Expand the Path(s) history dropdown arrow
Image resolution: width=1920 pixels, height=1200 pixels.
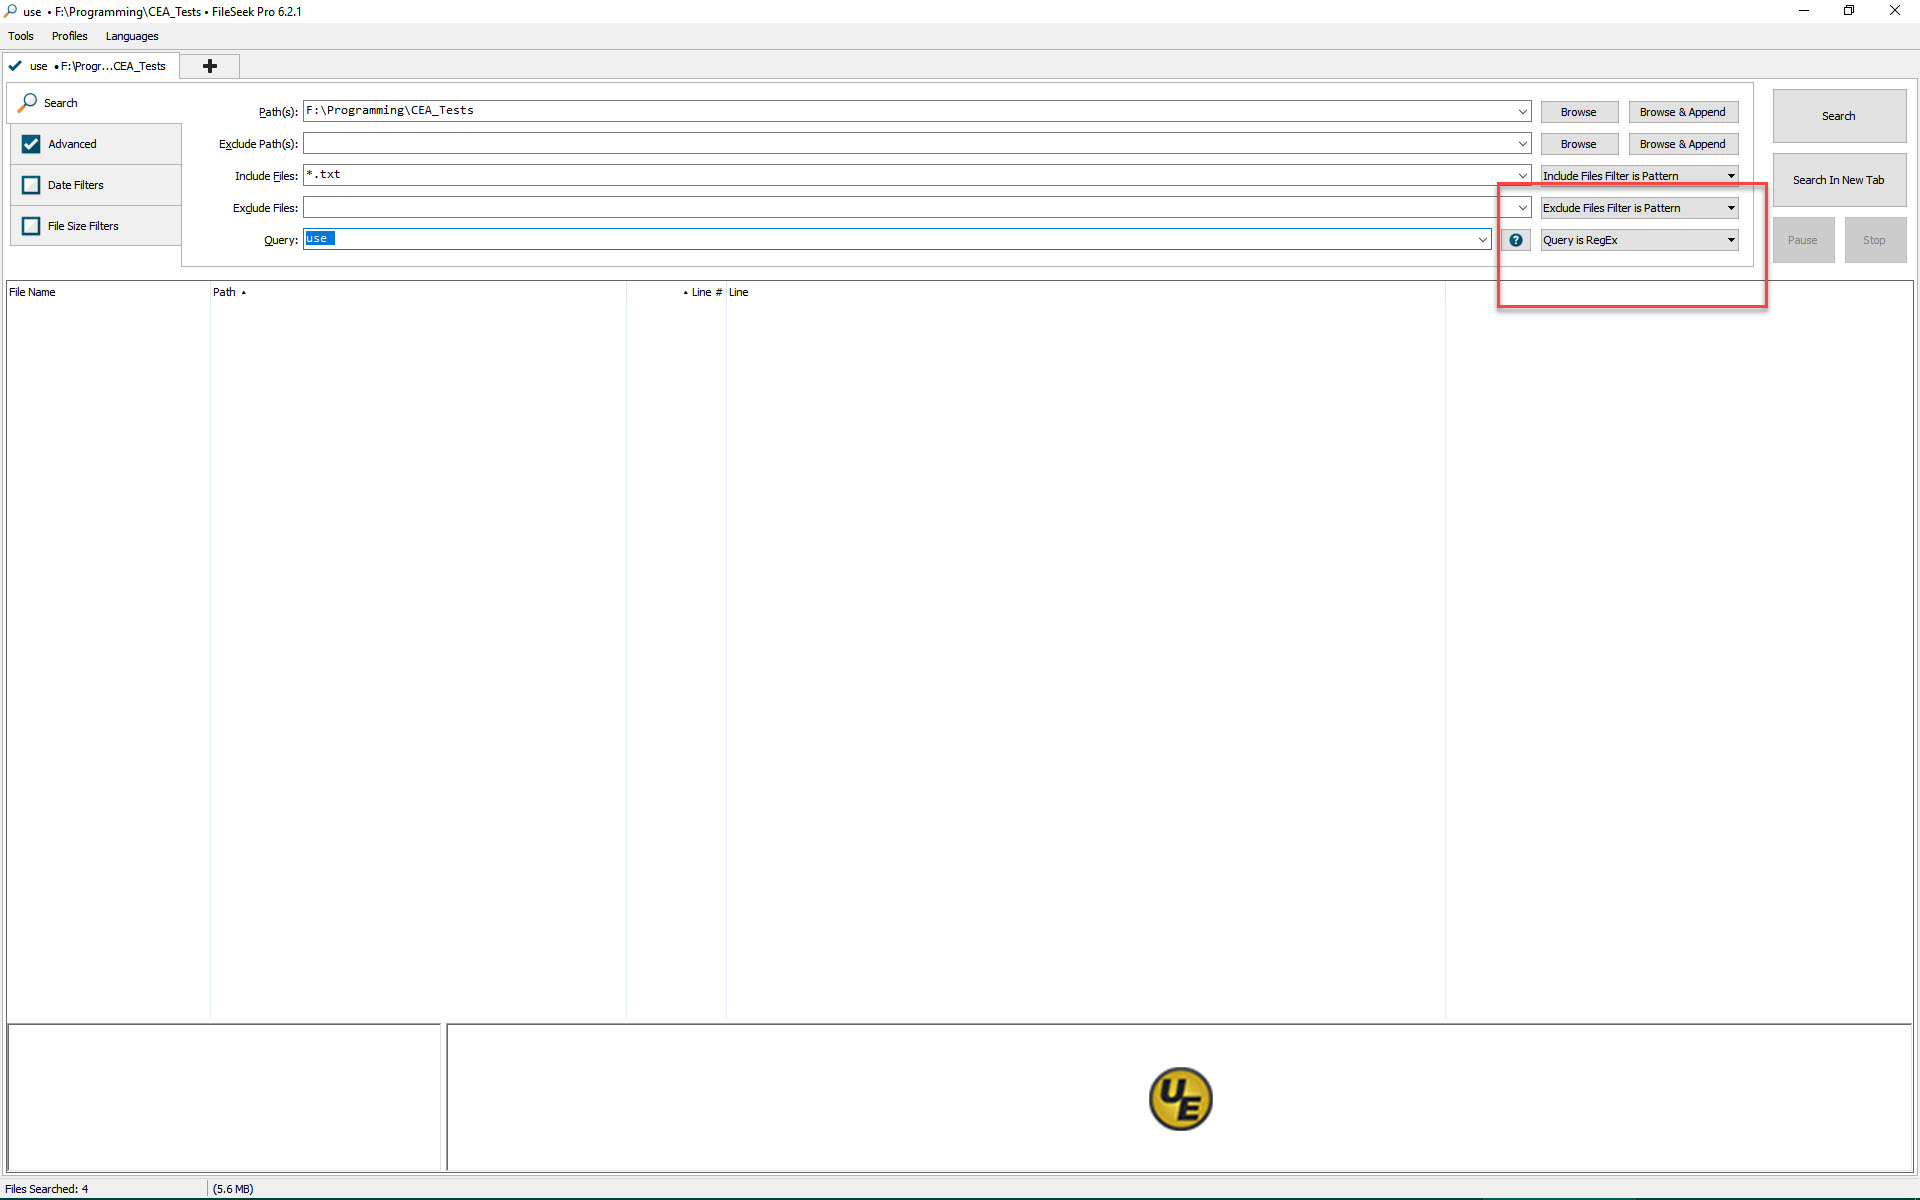(1522, 112)
